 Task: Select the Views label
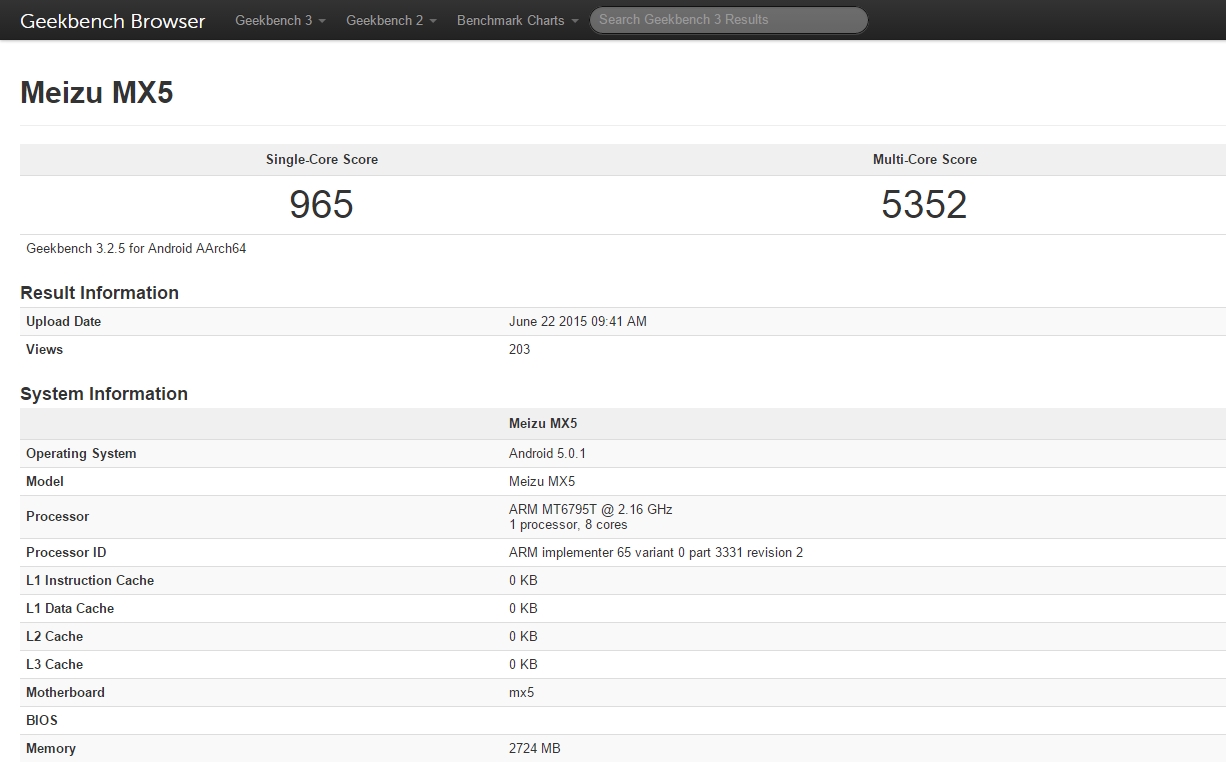pos(45,349)
